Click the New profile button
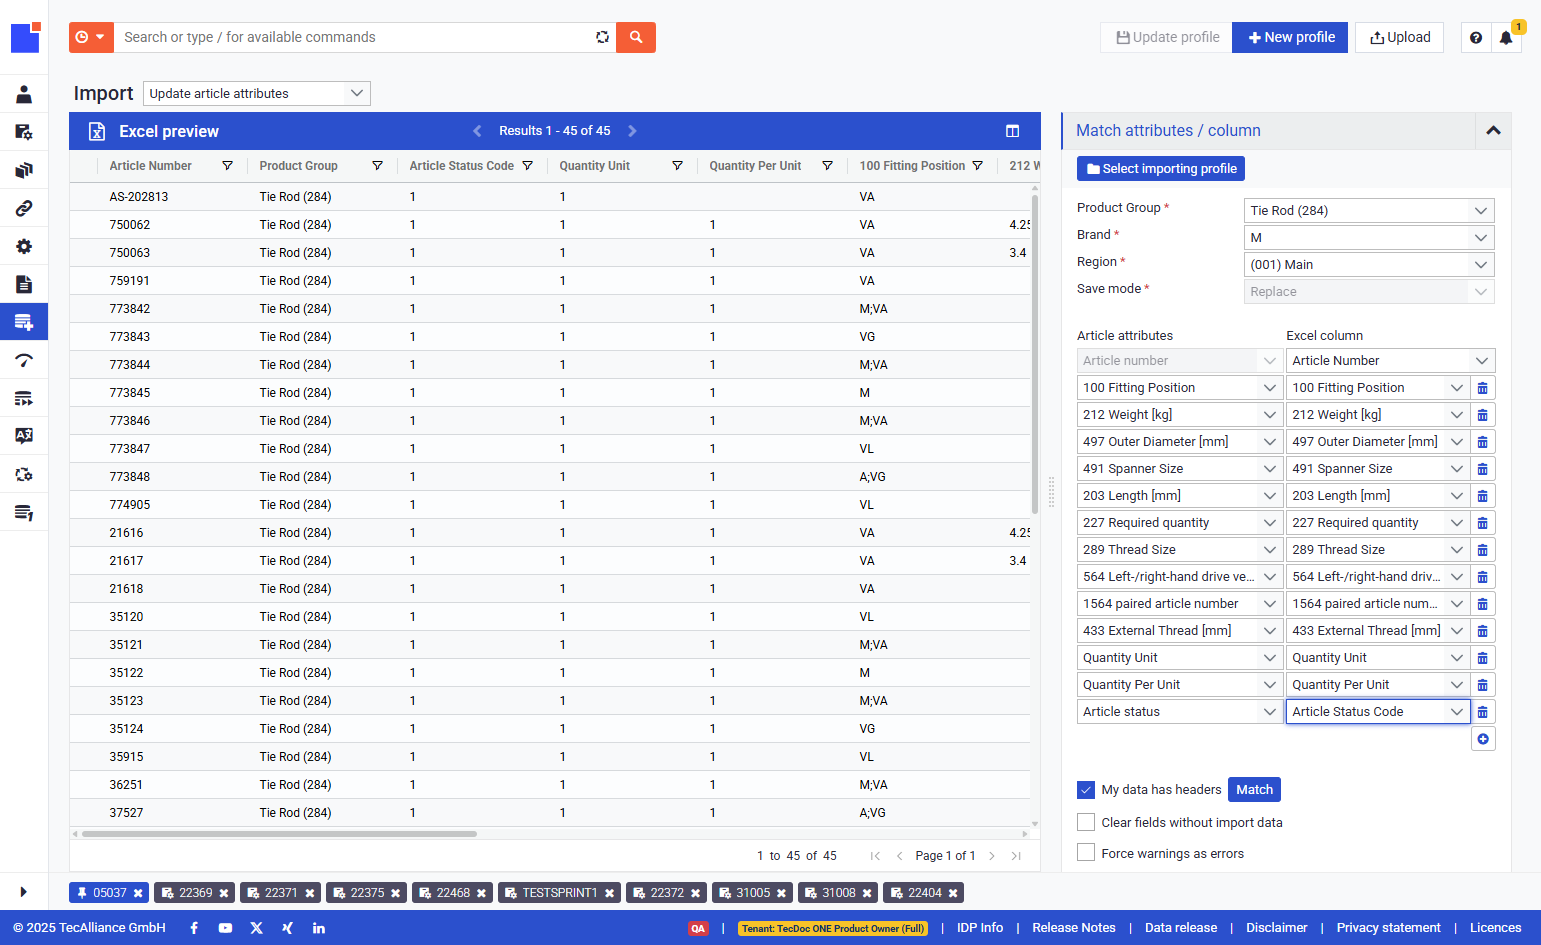The height and width of the screenshot is (945, 1541). coord(1290,37)
